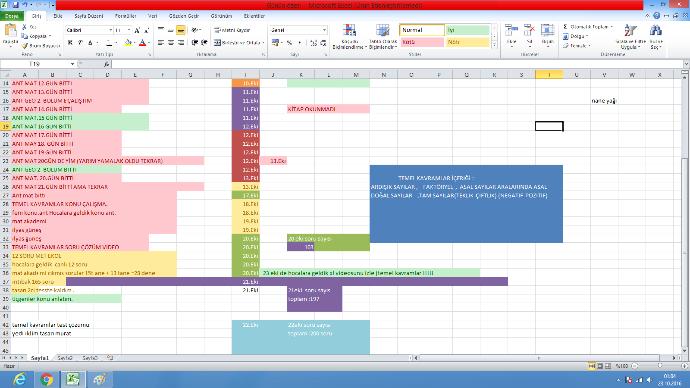Toggle Italic formatting
This screenshot has width=690, height=388.
(x=80, y=43)
